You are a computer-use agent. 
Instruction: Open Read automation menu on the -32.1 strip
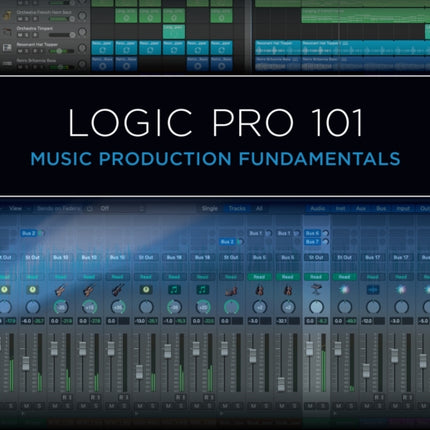pyautogui.click(x=287, y=277)
